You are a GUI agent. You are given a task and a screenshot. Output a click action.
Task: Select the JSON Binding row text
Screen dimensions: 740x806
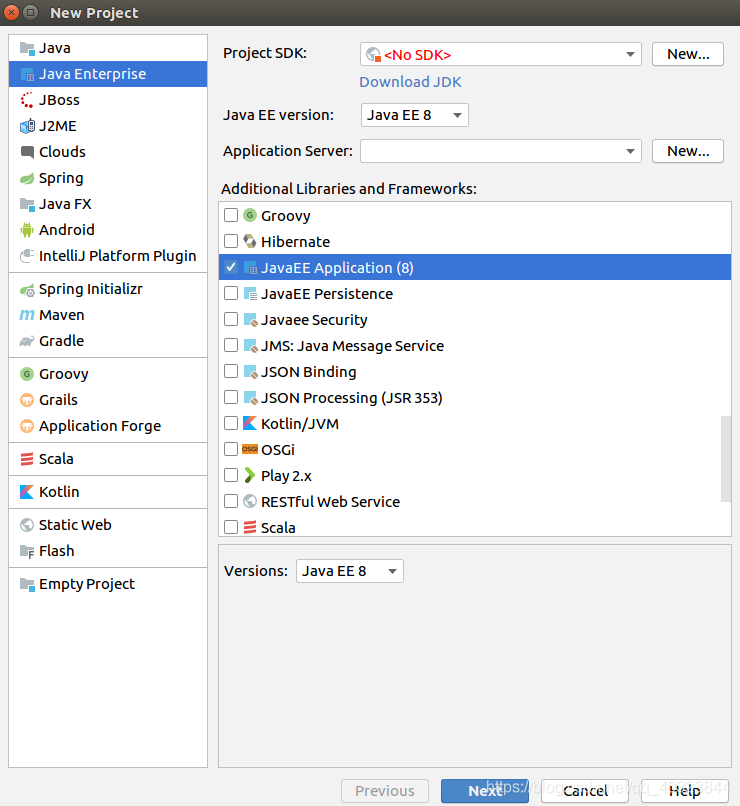point(308,372)
